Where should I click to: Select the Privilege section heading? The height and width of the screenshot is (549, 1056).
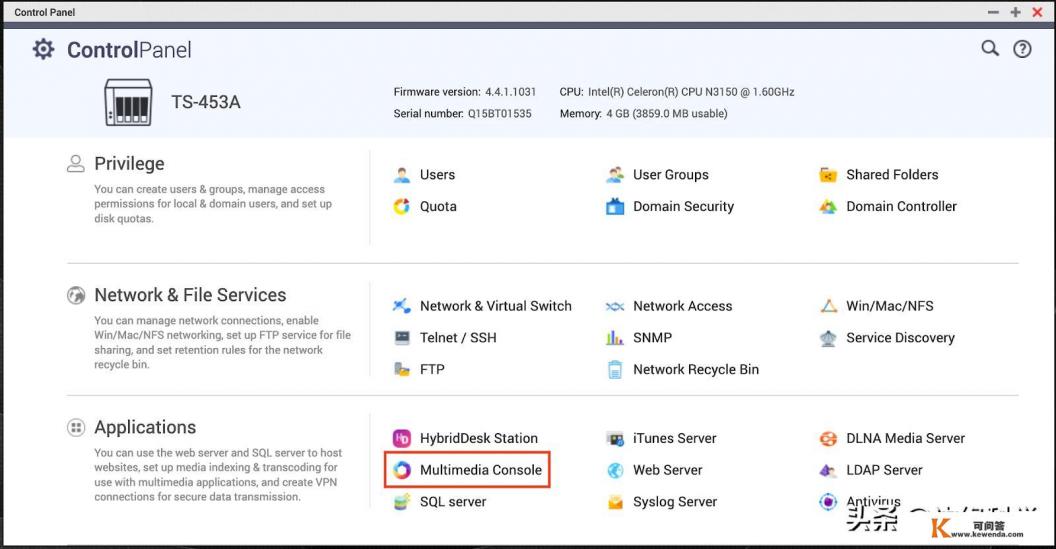pyautogui.click(x=129, y=164)
